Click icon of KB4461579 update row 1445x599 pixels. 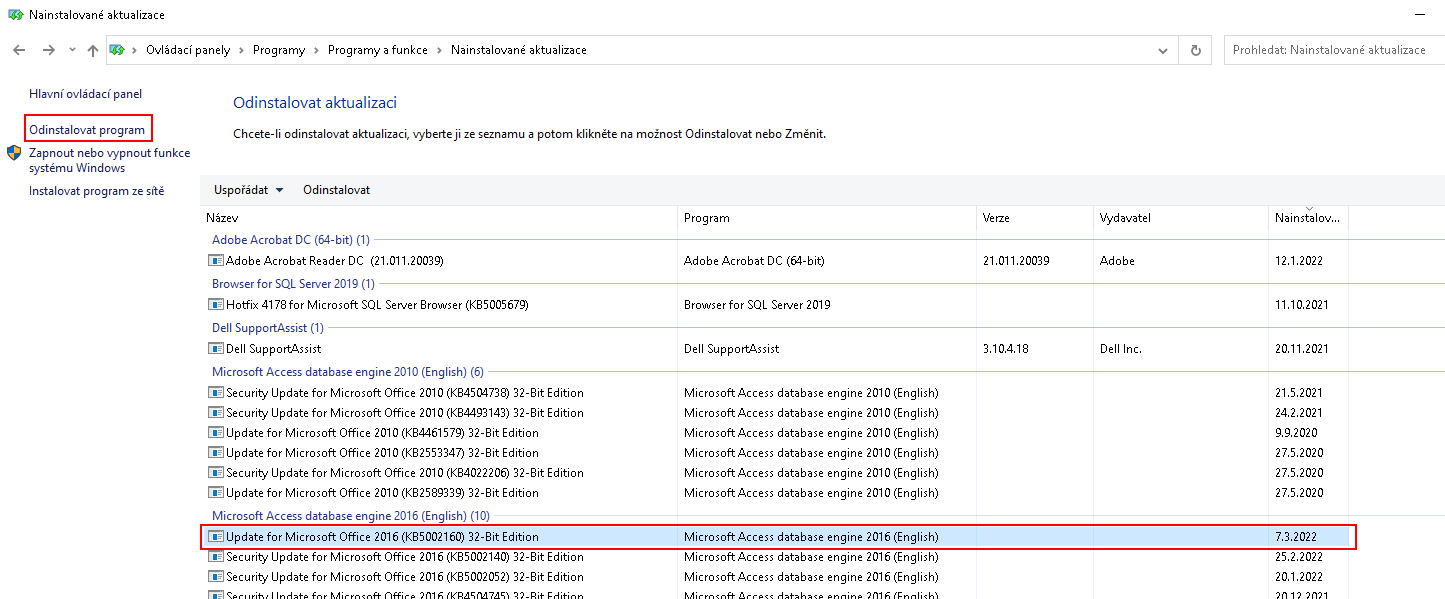(216, 433)
